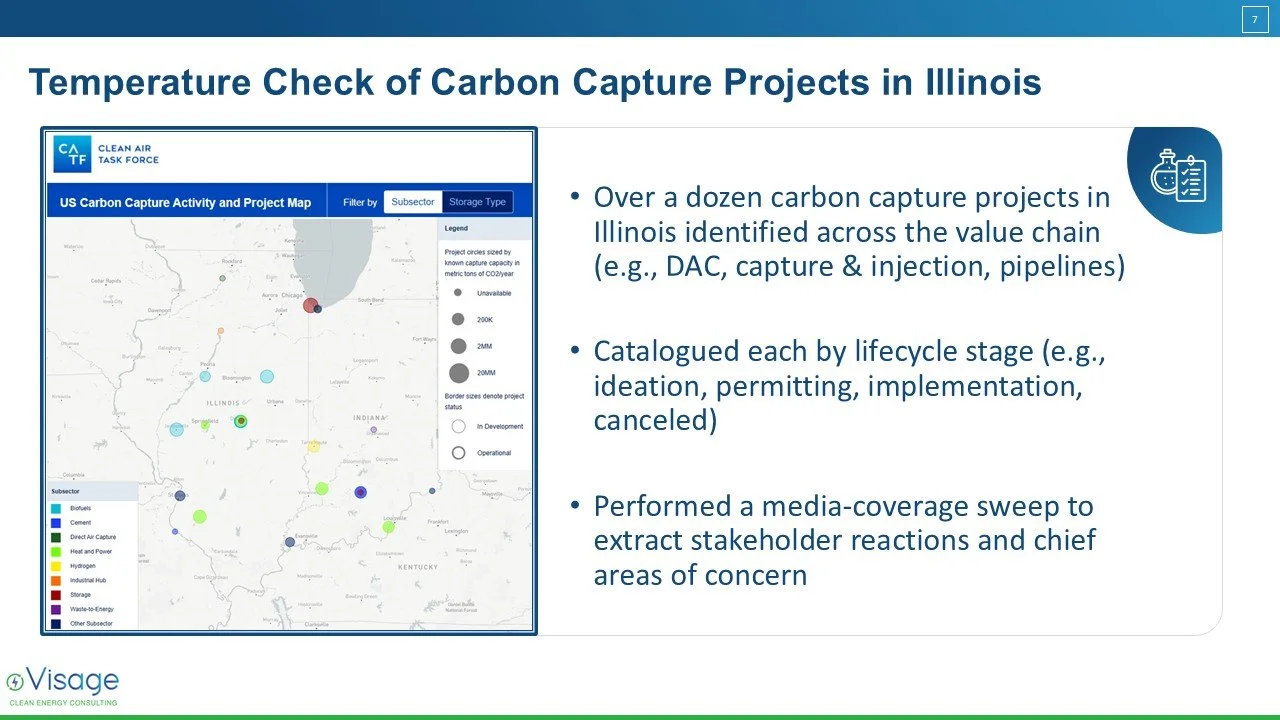
Task: Select the Waste-to-Energy purple swatch
Action: [x=58, y=609]
